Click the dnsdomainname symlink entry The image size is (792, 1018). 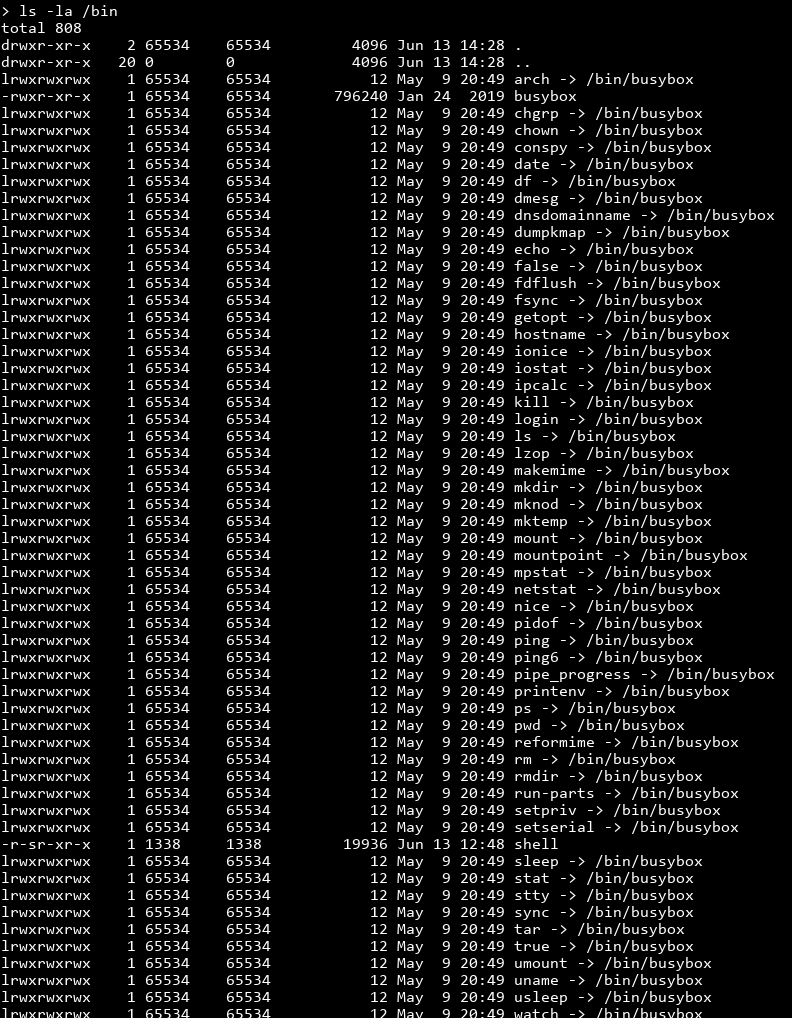pos(644,215)
